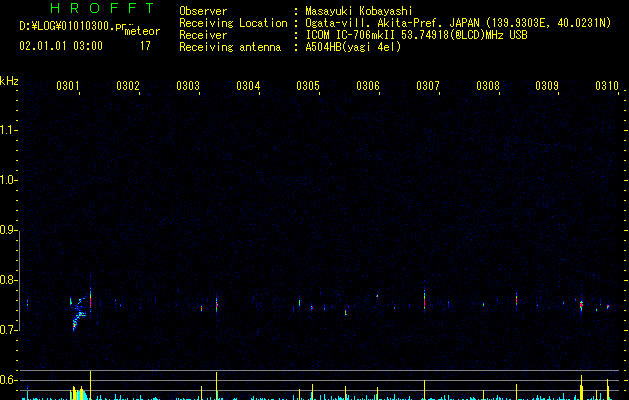The width and height of the screenshot is (629, 400).
Task: Click the 1.1 kHz frequency tick label
Action: click(7, 130)
